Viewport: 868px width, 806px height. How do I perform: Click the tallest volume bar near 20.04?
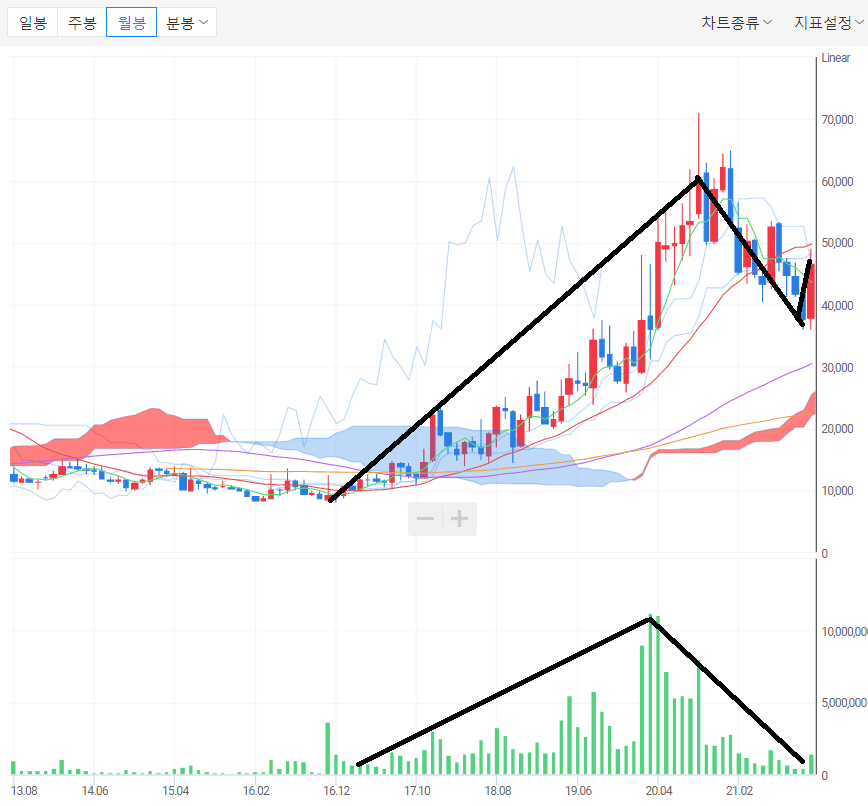coord(650,694)
